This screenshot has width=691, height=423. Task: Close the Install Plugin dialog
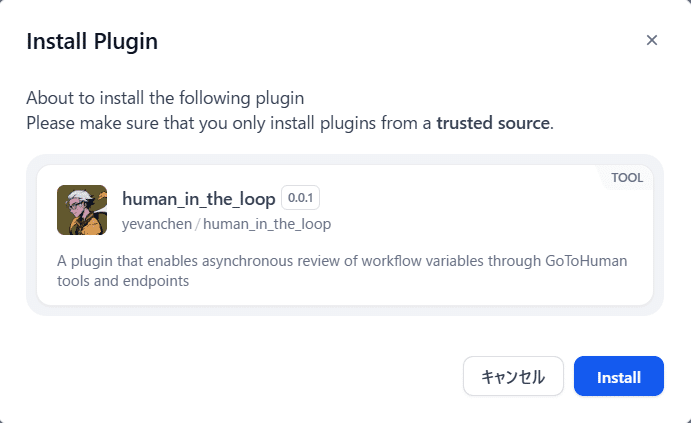(652, 40)
